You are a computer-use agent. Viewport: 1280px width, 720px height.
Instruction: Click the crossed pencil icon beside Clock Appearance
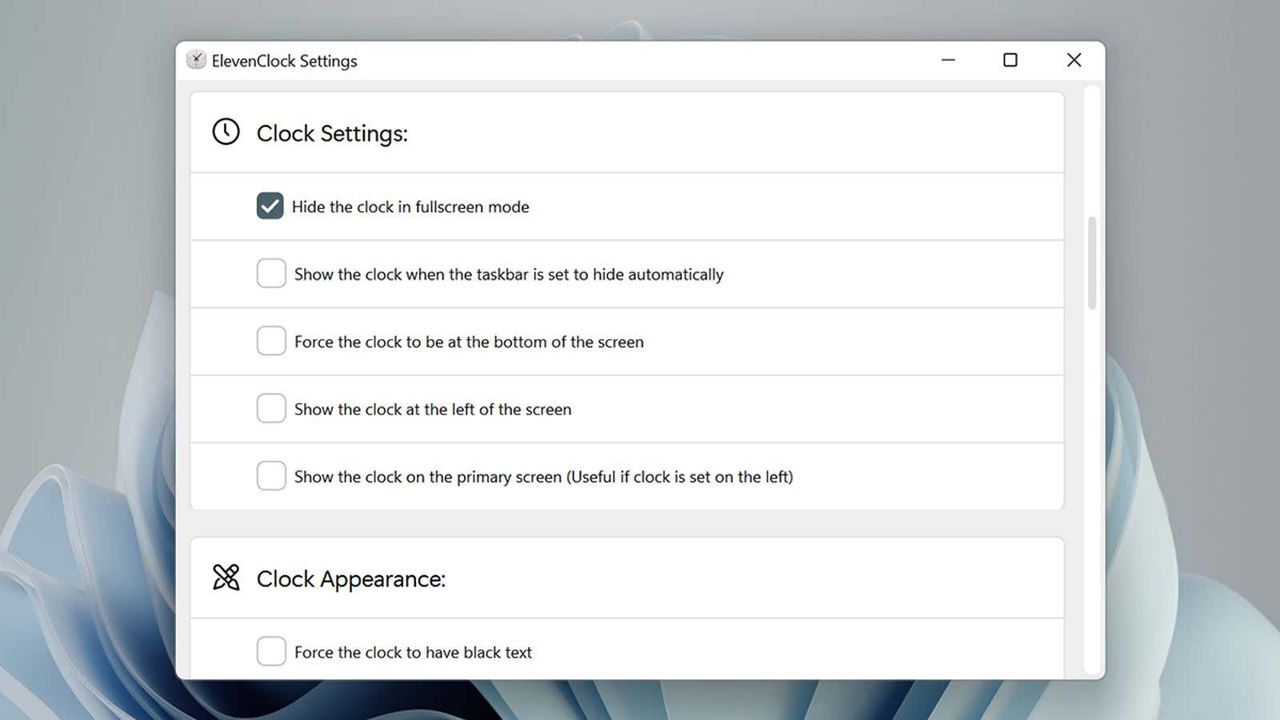click(226, 577)
